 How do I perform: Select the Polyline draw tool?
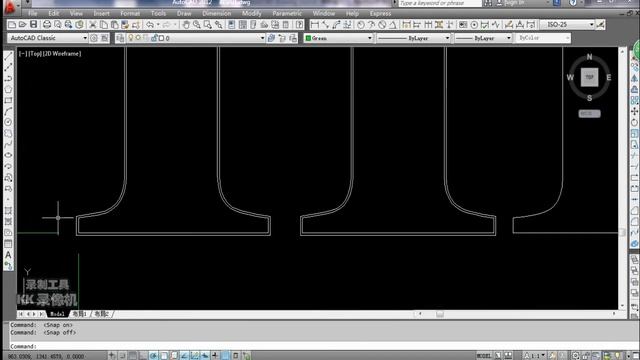8,78
